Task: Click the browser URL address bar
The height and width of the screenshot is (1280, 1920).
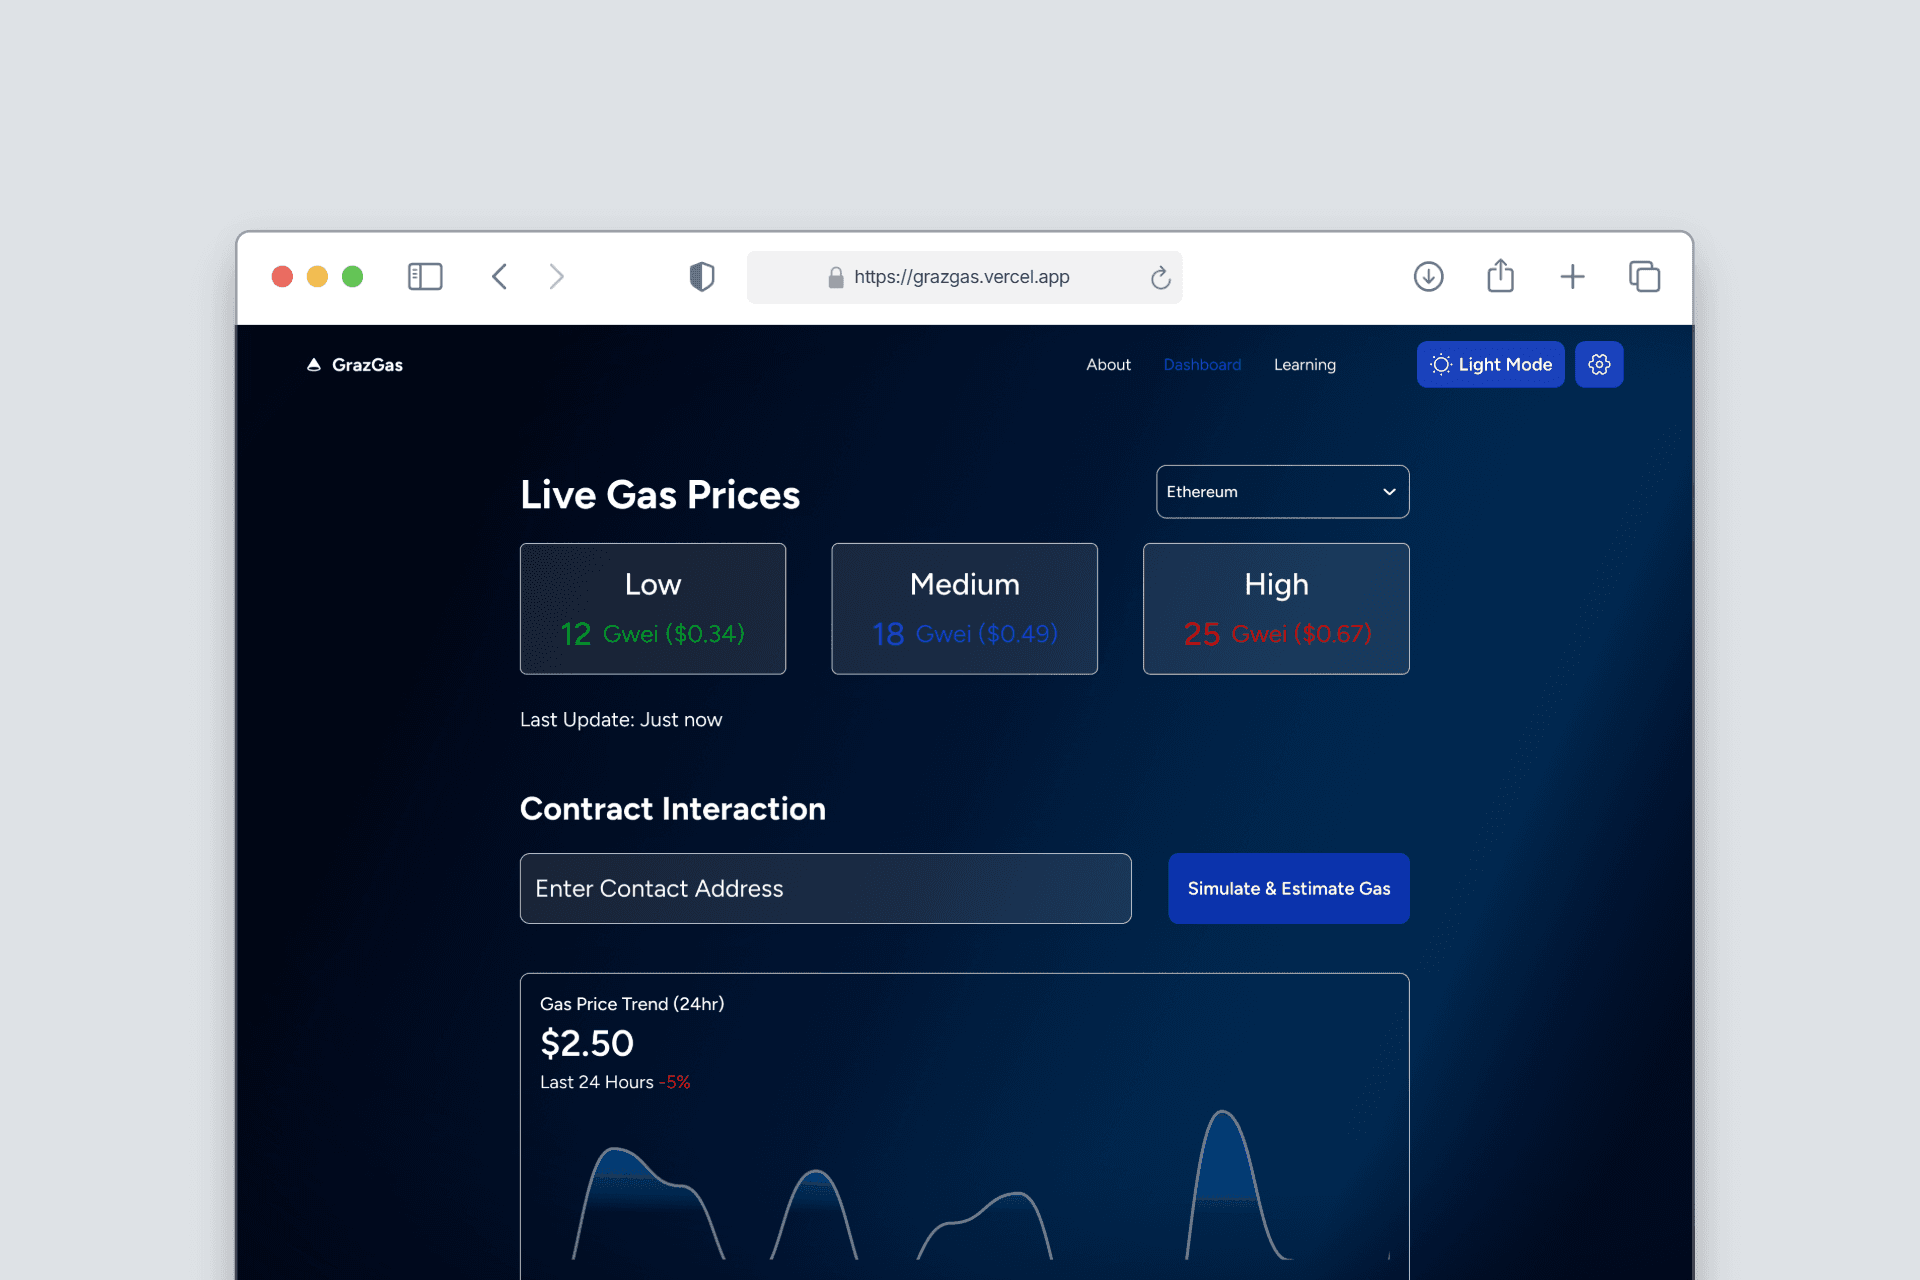Action: [x=961, y=277]
